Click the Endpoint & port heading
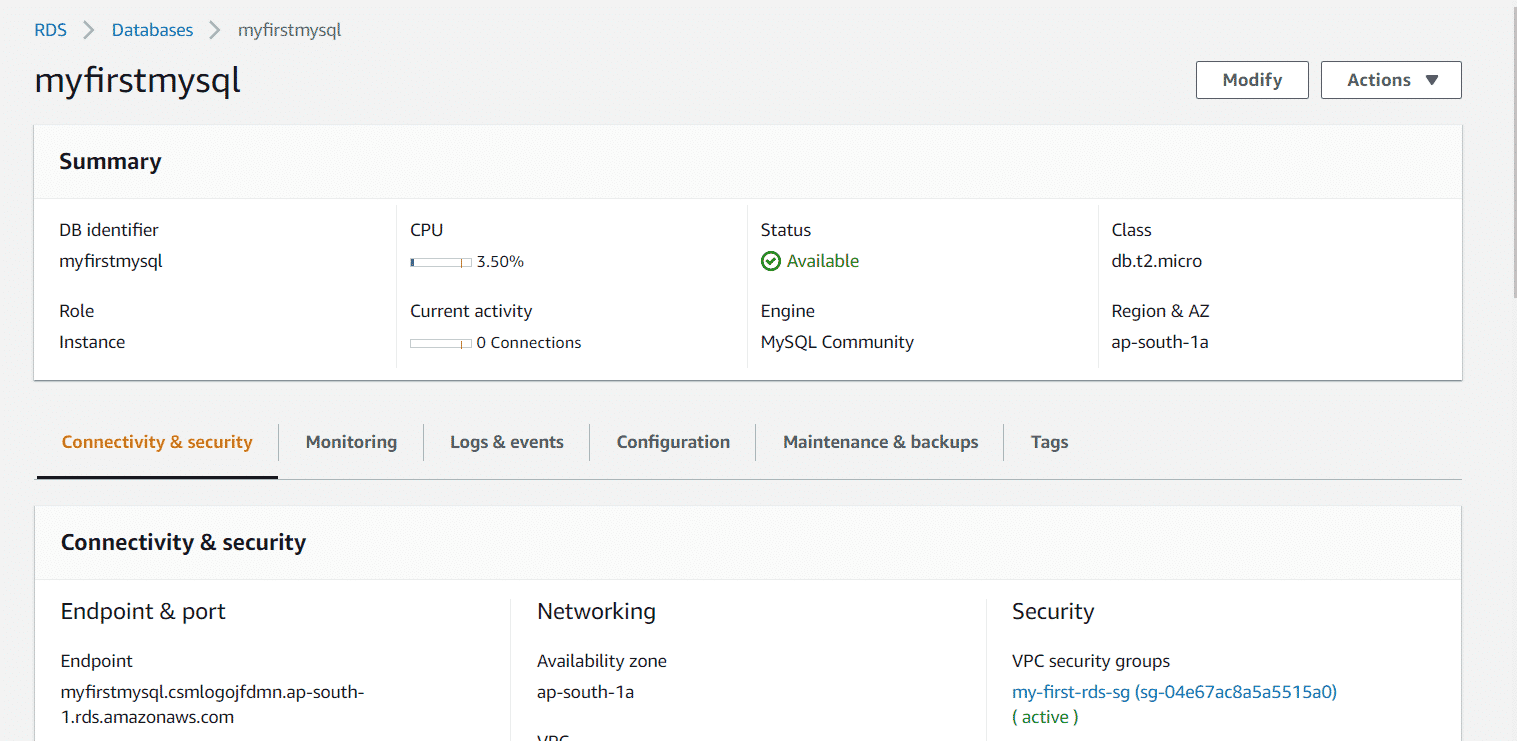Image resolution: width=1517 pixels, height=741 pixels. [x=143, y=611]
